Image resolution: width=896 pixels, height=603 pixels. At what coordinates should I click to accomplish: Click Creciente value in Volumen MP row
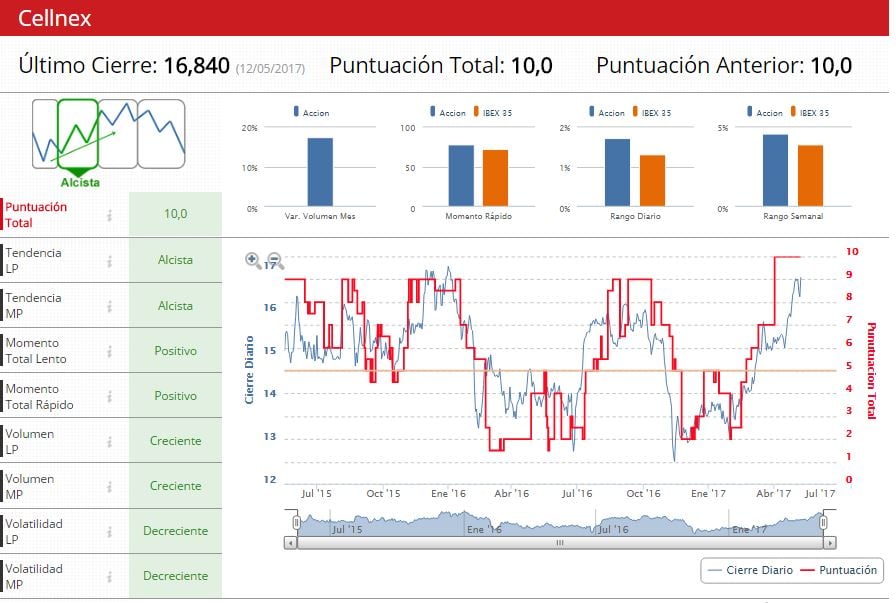tap(175, 486)
